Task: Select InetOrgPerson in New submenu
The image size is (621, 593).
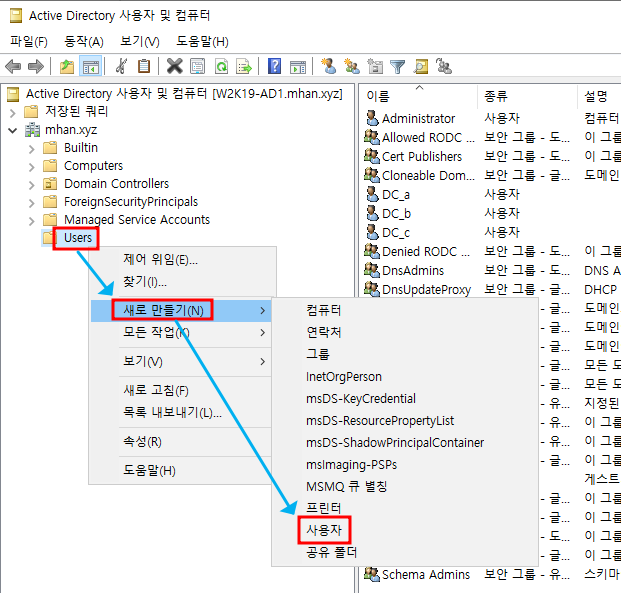Action: 405,376
